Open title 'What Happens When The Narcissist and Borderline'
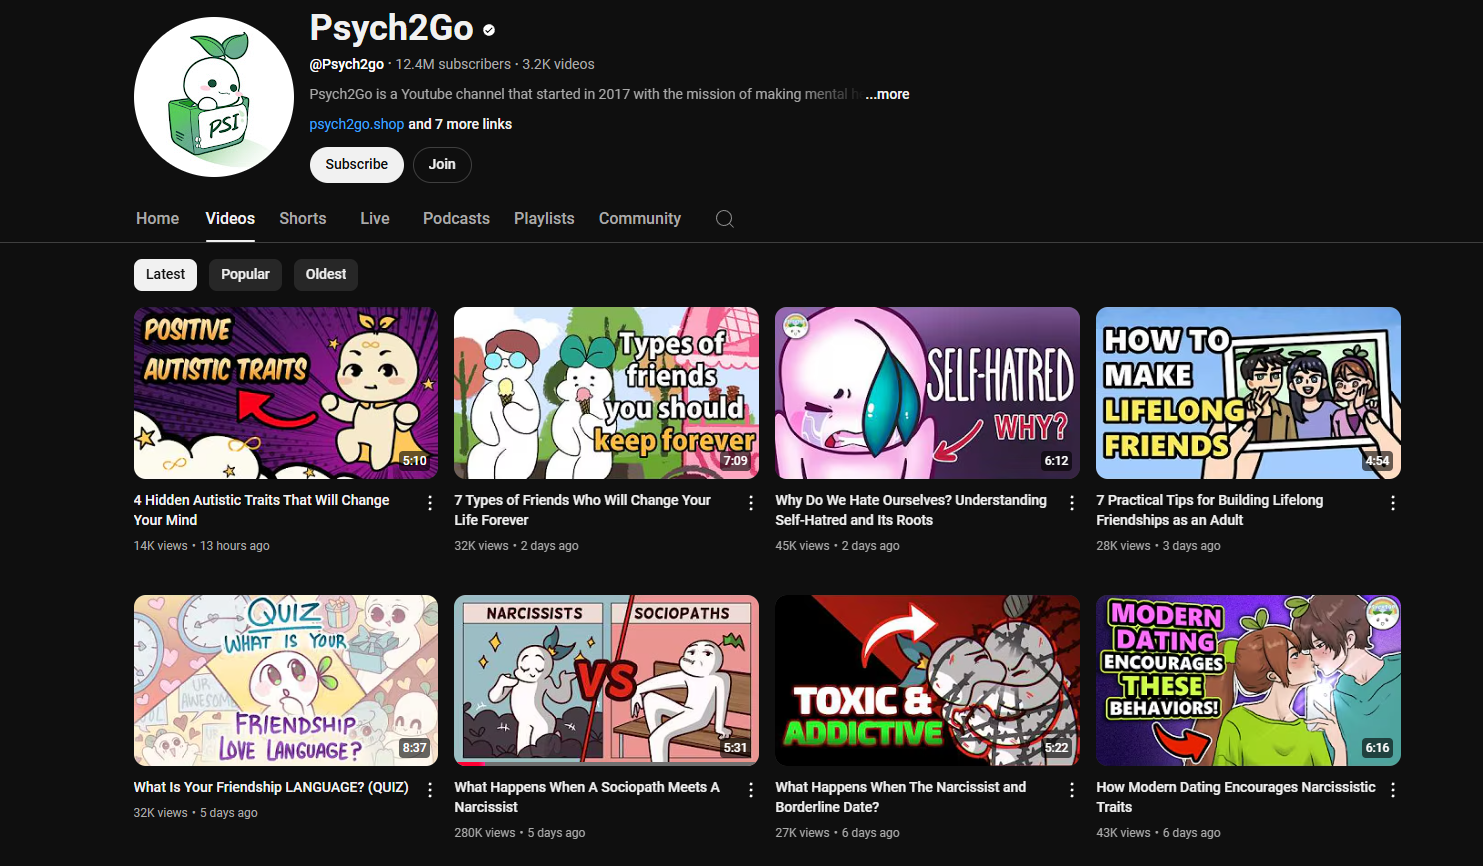 click(901, 797)
